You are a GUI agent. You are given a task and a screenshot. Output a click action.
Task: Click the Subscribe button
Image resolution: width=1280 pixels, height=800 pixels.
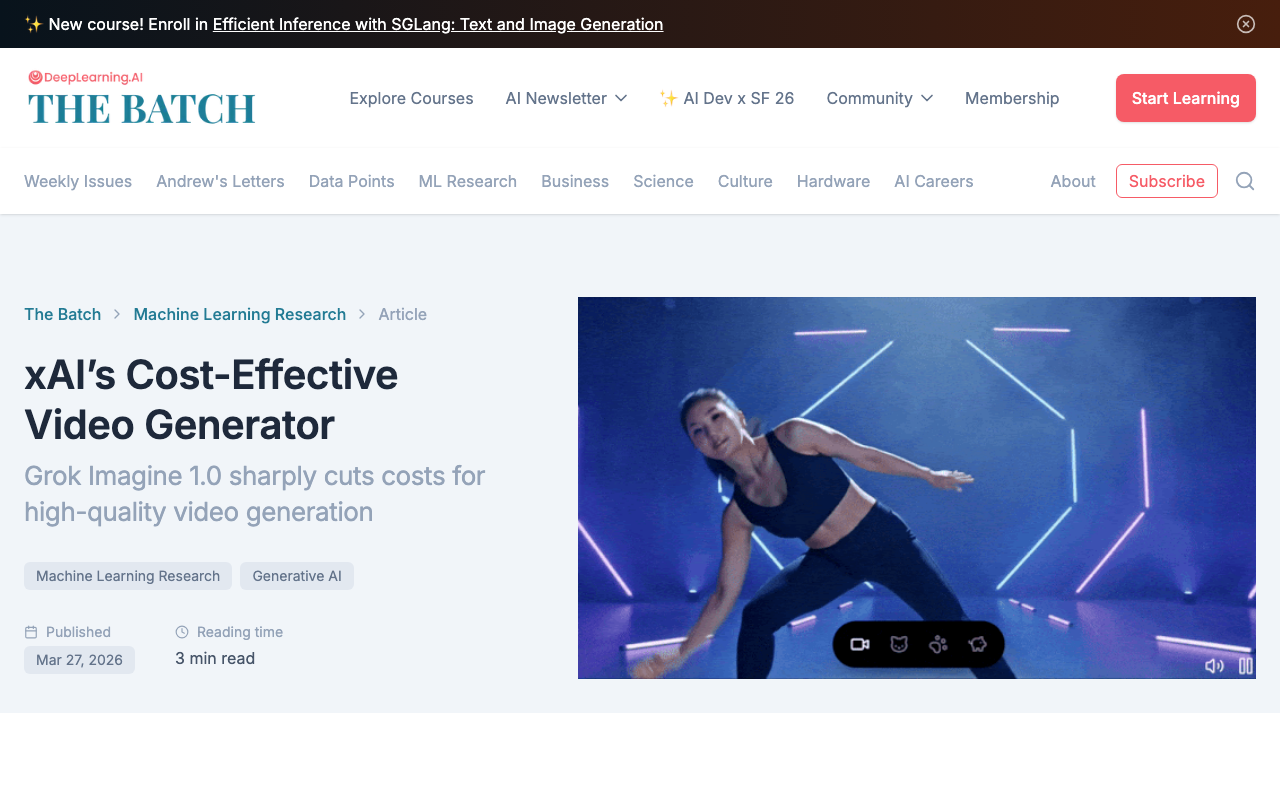tap(1166, 181)
